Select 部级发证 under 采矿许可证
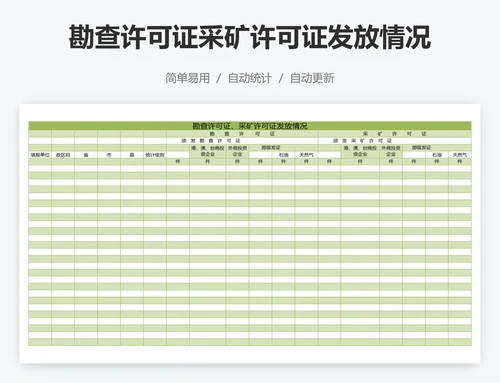Screen dimensions: 500x383 click(422, 147)
